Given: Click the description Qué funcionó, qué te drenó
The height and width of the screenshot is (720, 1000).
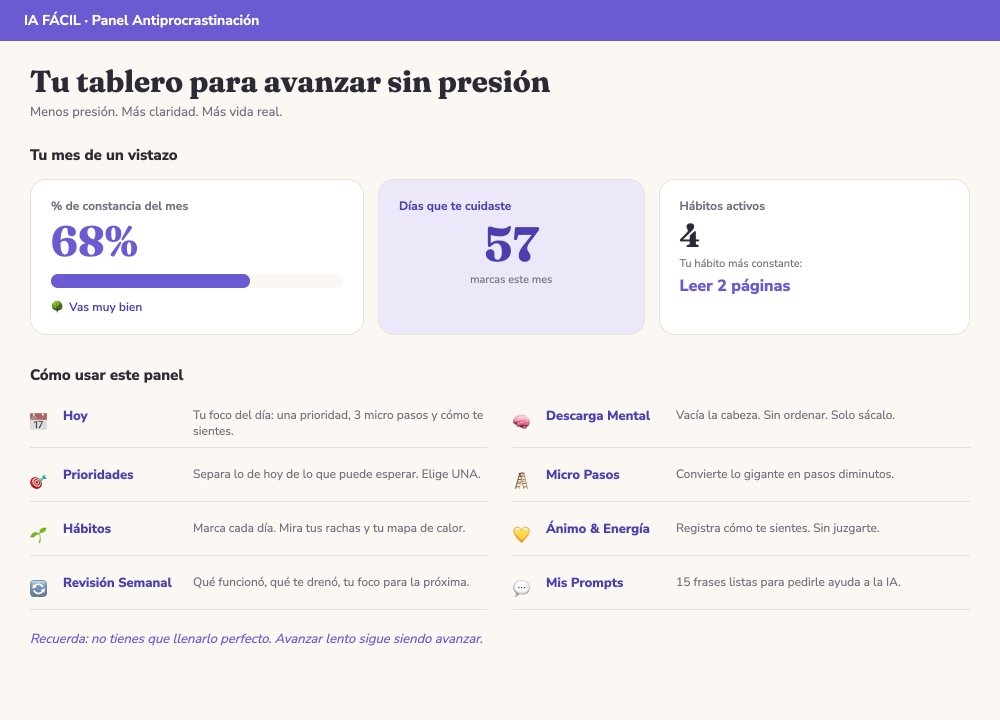Looking at the screenshot, I should tap(331, 582).
